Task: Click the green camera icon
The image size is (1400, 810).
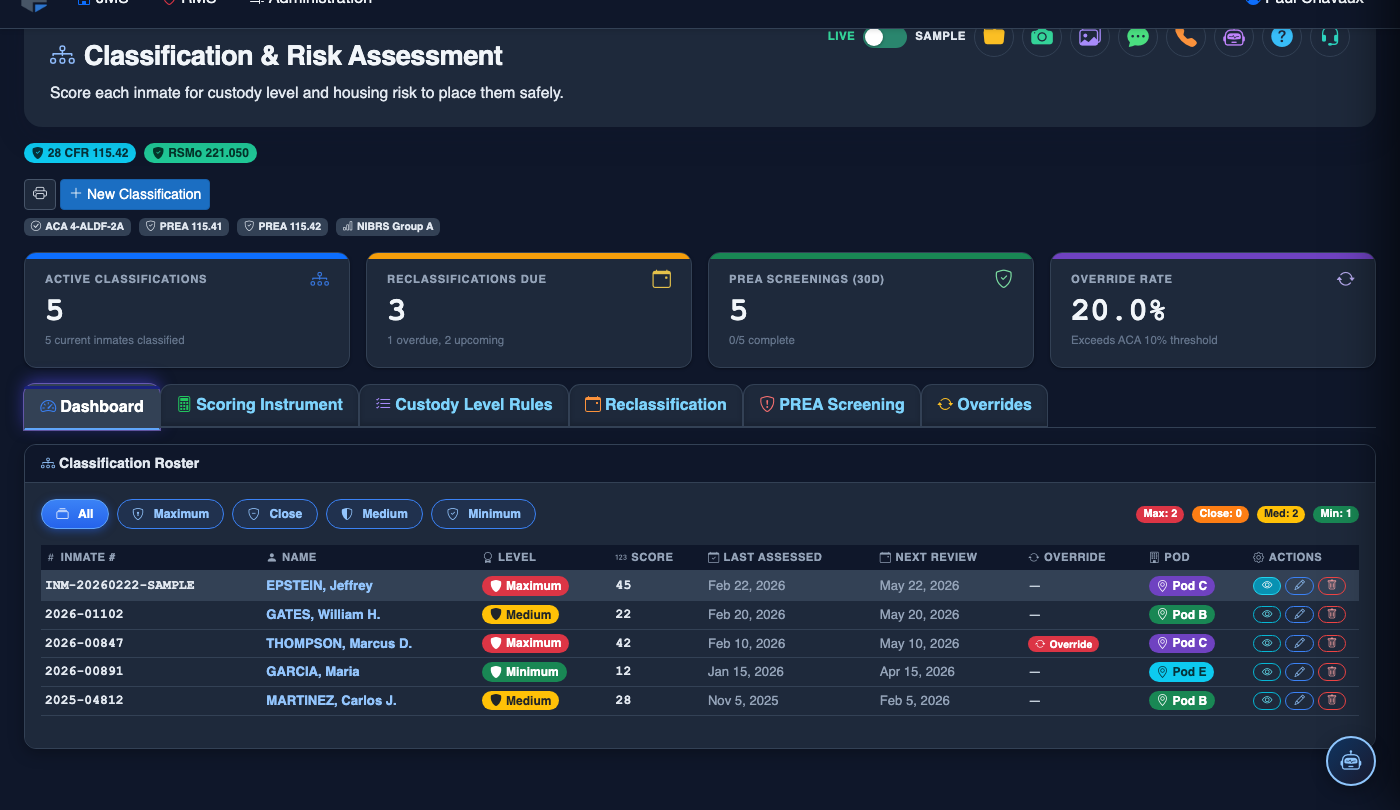Action: [x=1041, y=37]
